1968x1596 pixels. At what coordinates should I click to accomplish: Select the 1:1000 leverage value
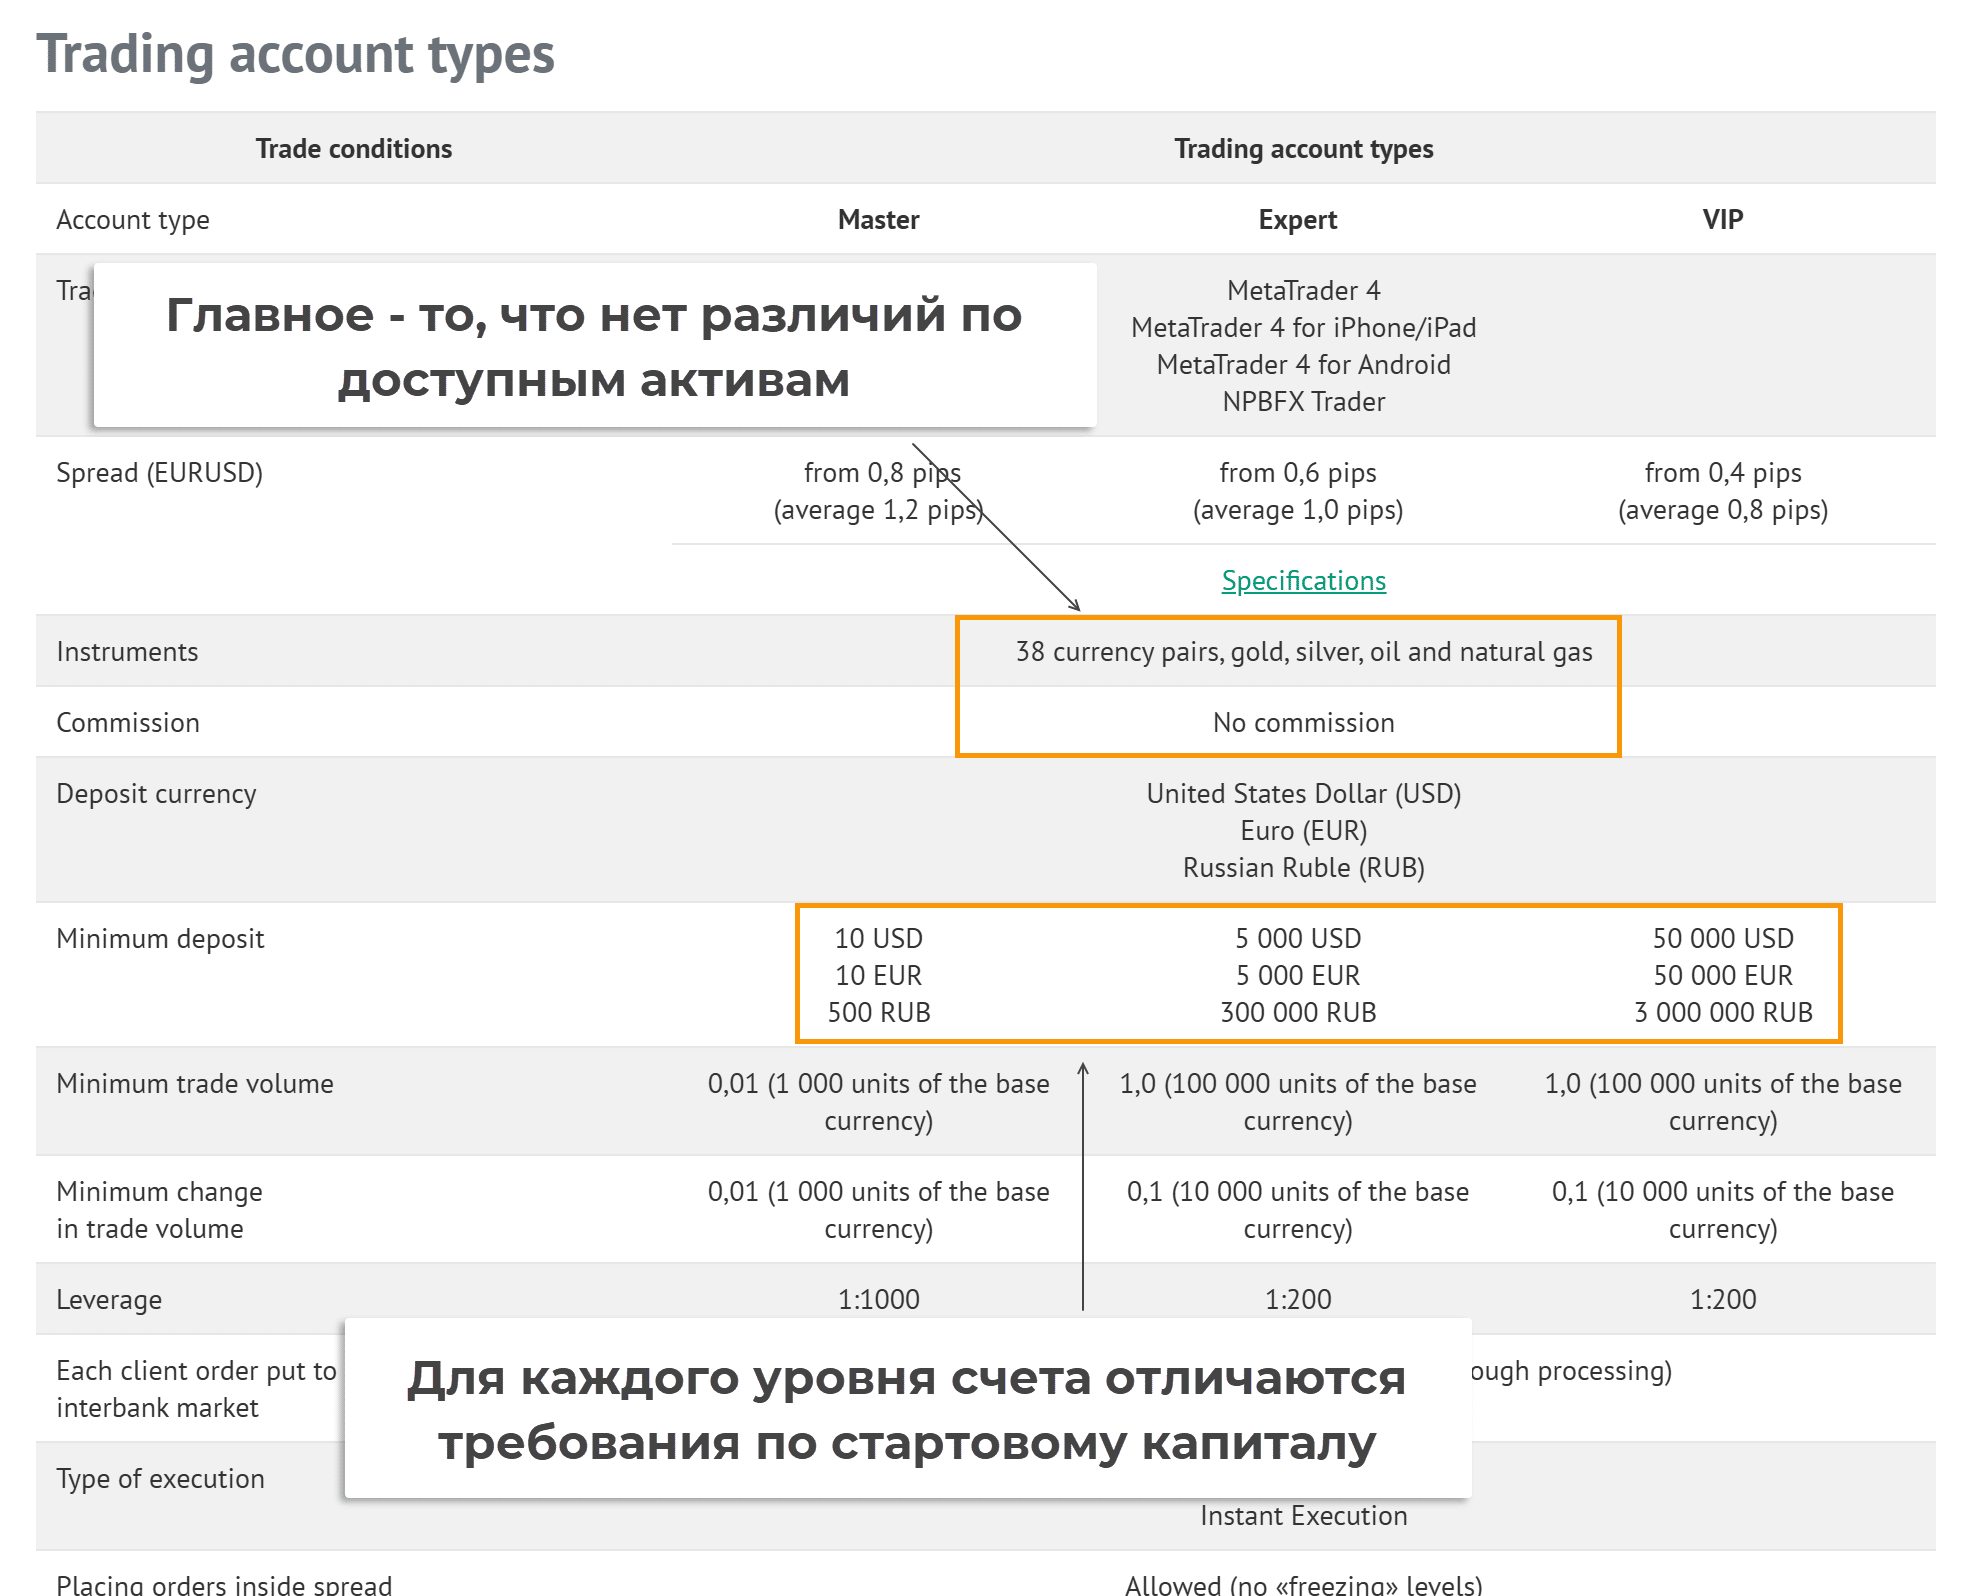pos(878,1300)
